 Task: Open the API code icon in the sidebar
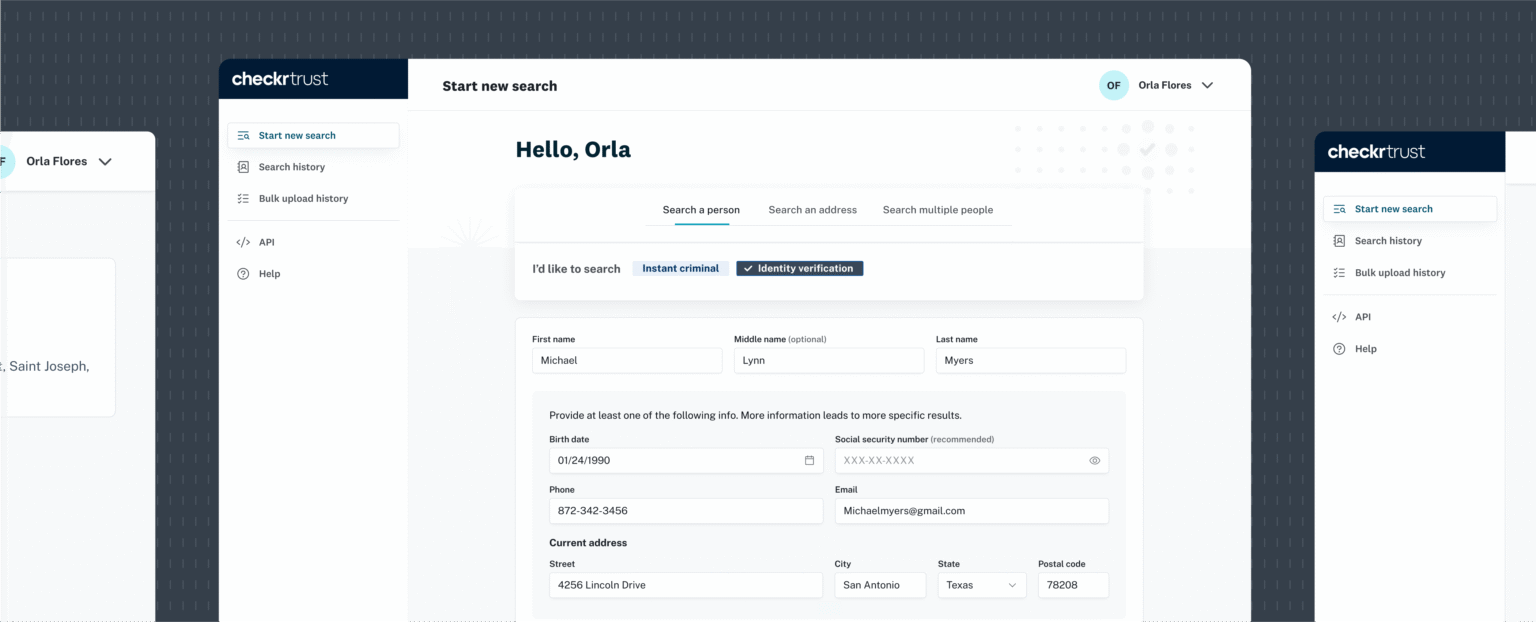point(241,241)
